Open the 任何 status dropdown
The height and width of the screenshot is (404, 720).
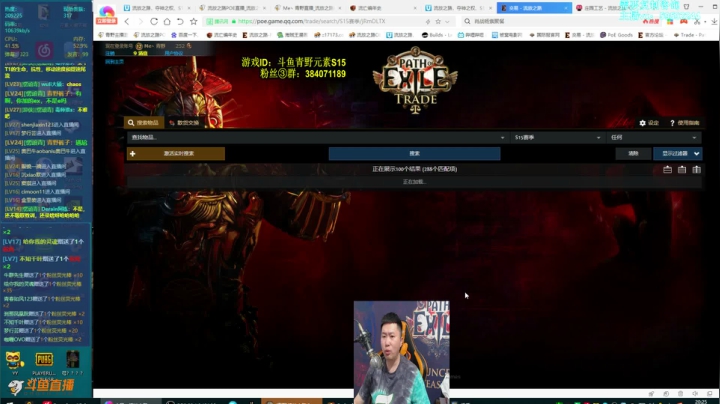pyautogui.click(x=654, y=137)
